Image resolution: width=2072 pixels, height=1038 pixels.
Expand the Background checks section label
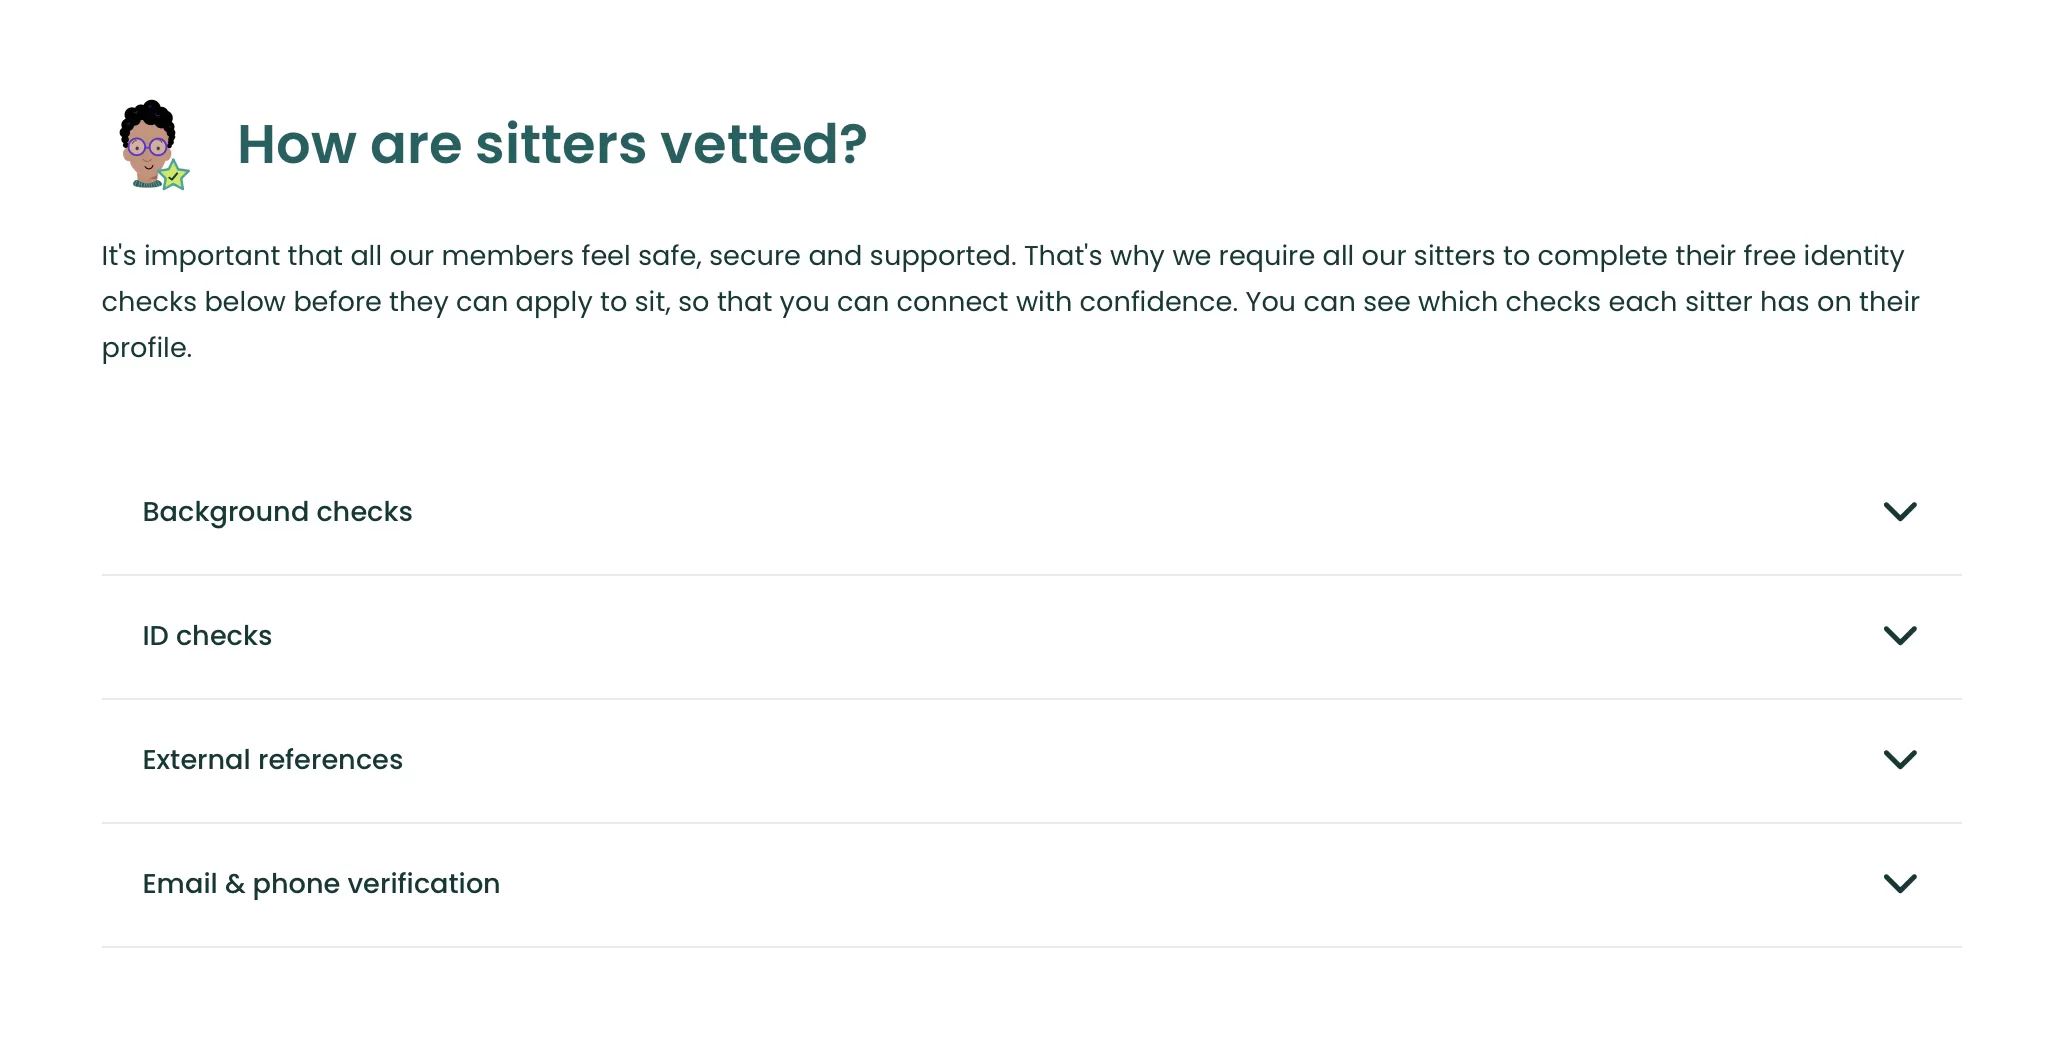point(277,512)
